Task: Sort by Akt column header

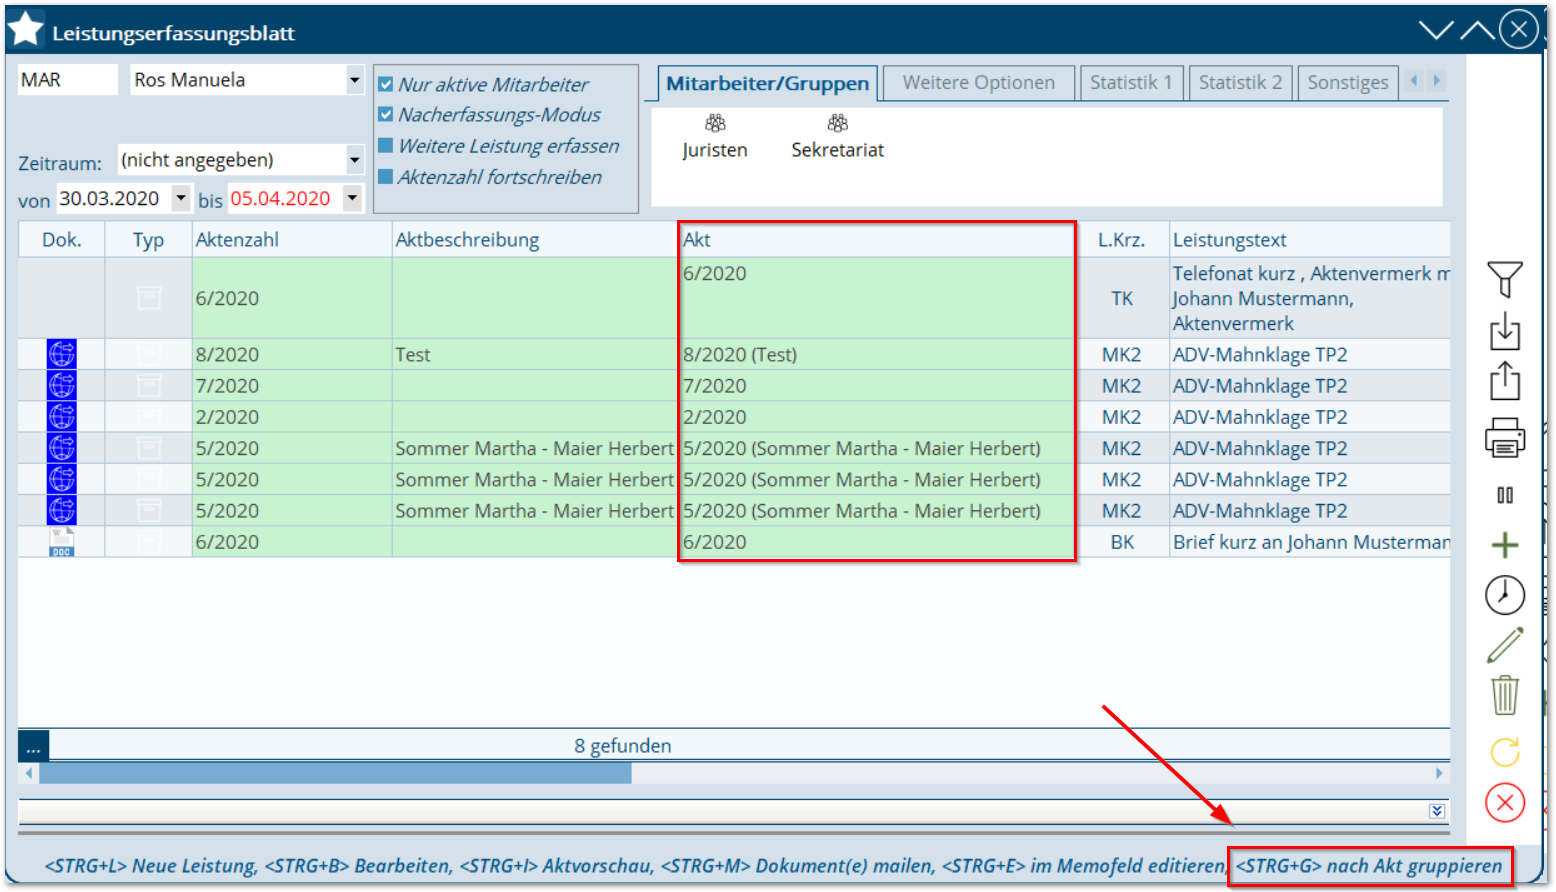Action: (877, 240)
